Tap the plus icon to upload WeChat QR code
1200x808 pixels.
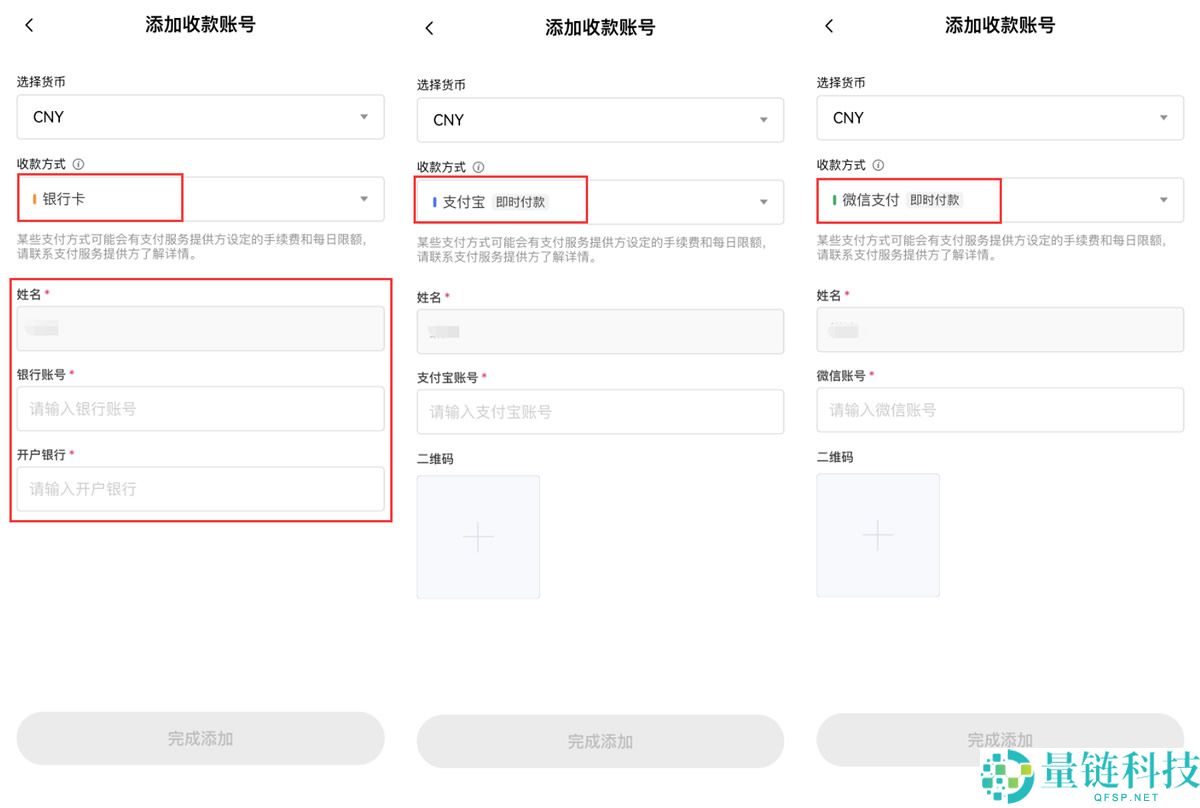pos(878,535)
